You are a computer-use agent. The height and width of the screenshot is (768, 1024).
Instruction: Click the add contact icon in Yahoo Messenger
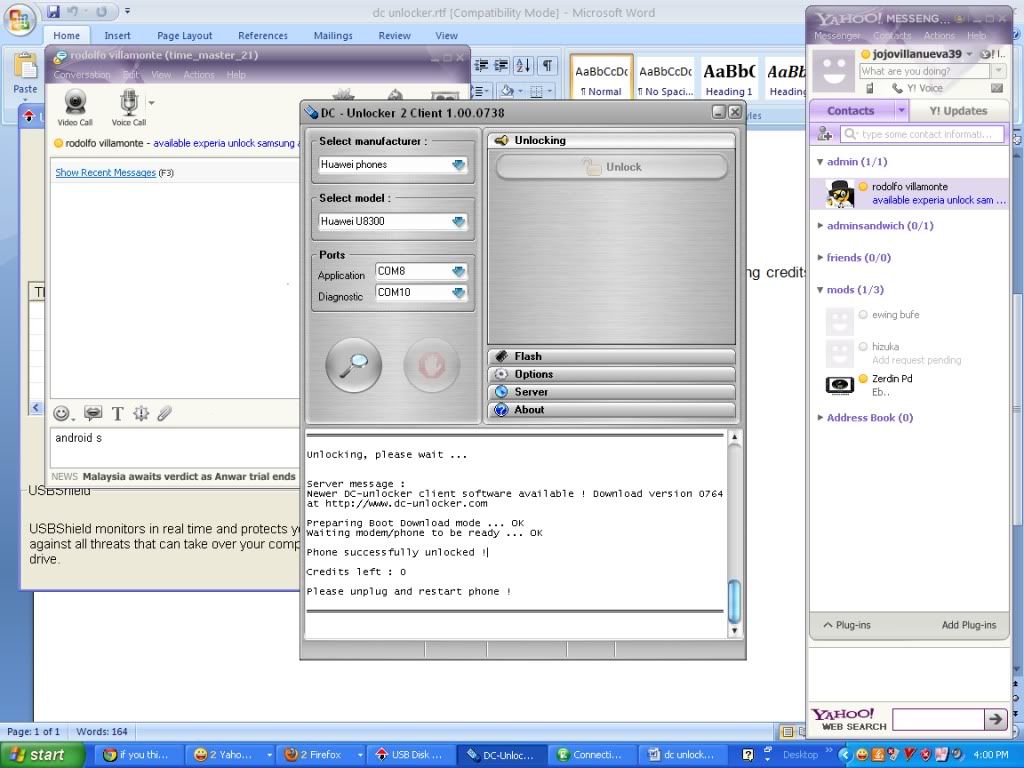coord(825,134)
